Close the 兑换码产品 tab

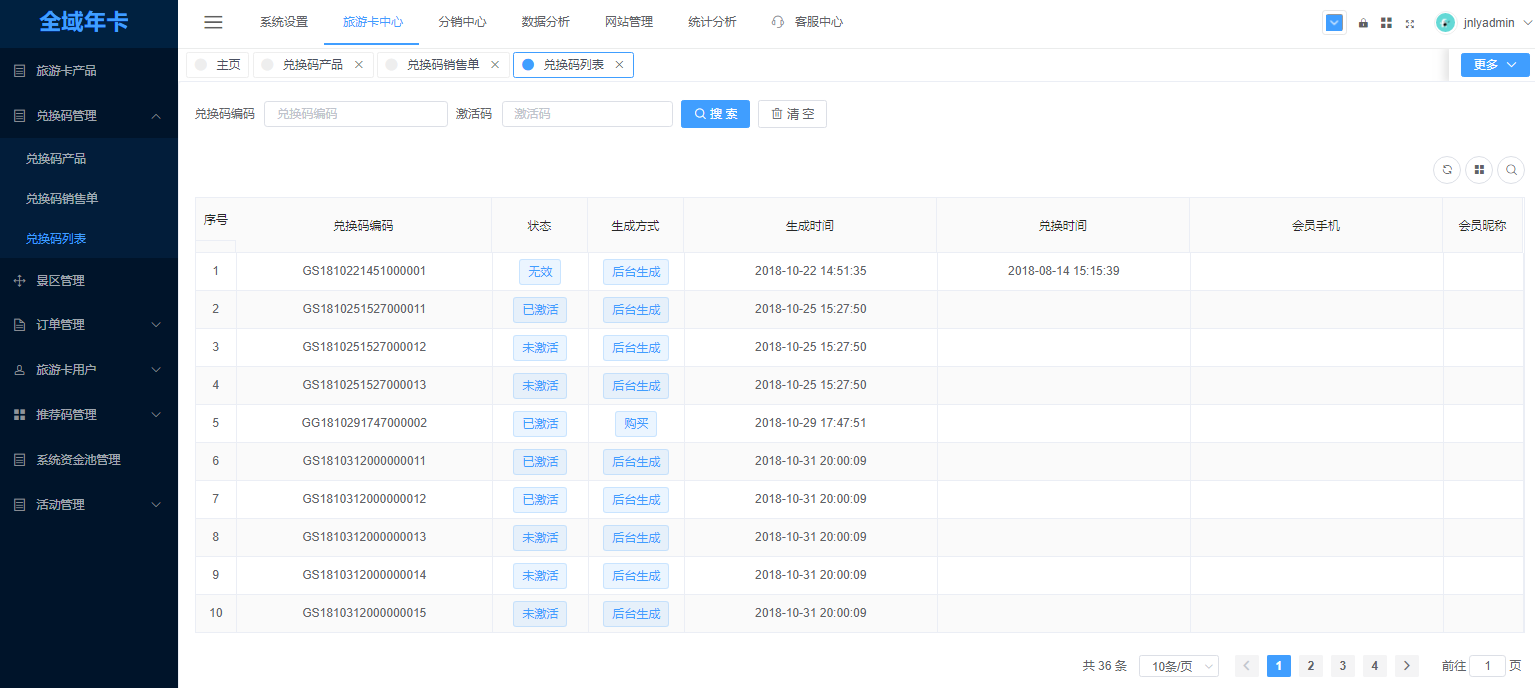click(x=359, y=65)
